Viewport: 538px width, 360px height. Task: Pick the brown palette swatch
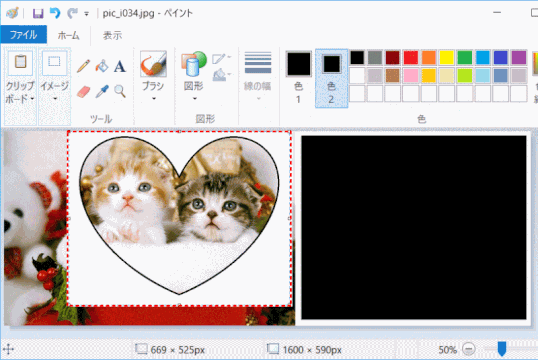coord(393,76)
